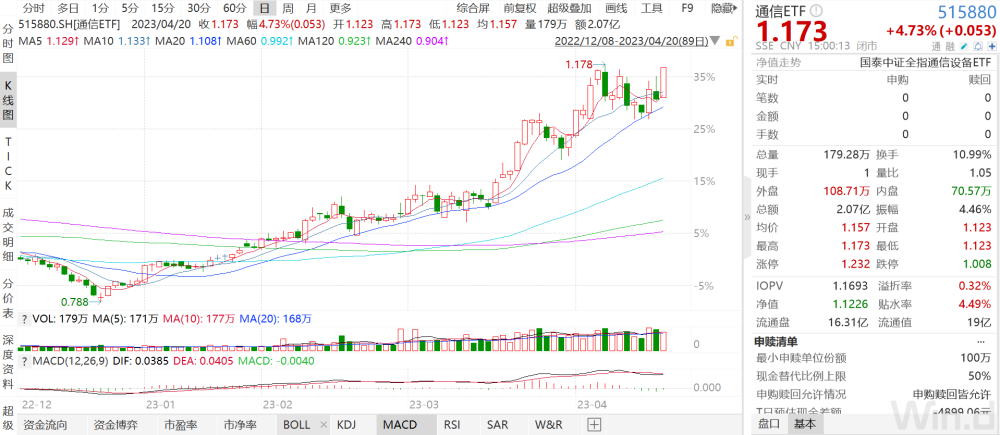Click the 净值走势 row label
The height and width of the screenshot is (435, 1000).
[x=779, y=63]
